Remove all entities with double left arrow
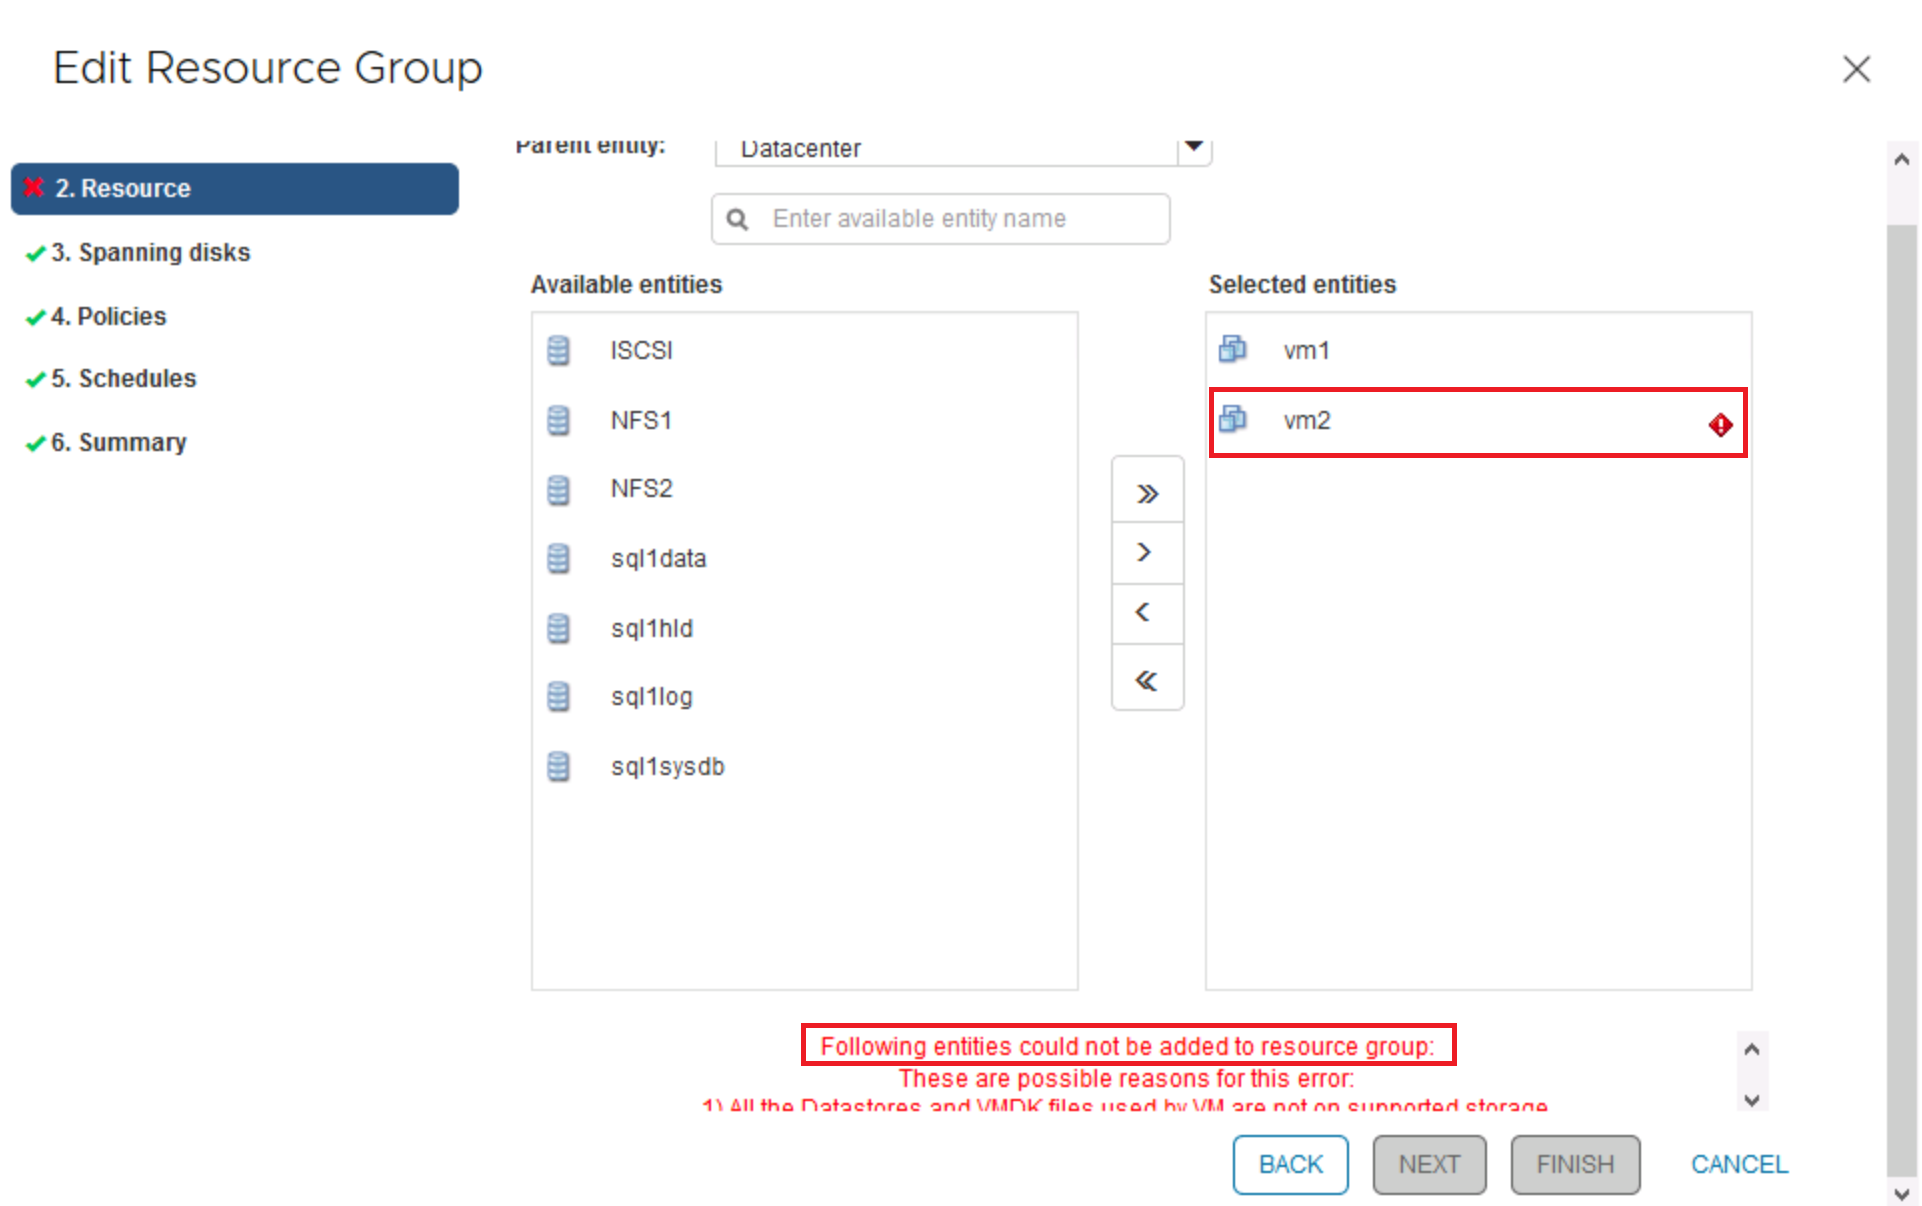The height and width of the screenshot is (1206, 1922). (x=1147, y=681)
